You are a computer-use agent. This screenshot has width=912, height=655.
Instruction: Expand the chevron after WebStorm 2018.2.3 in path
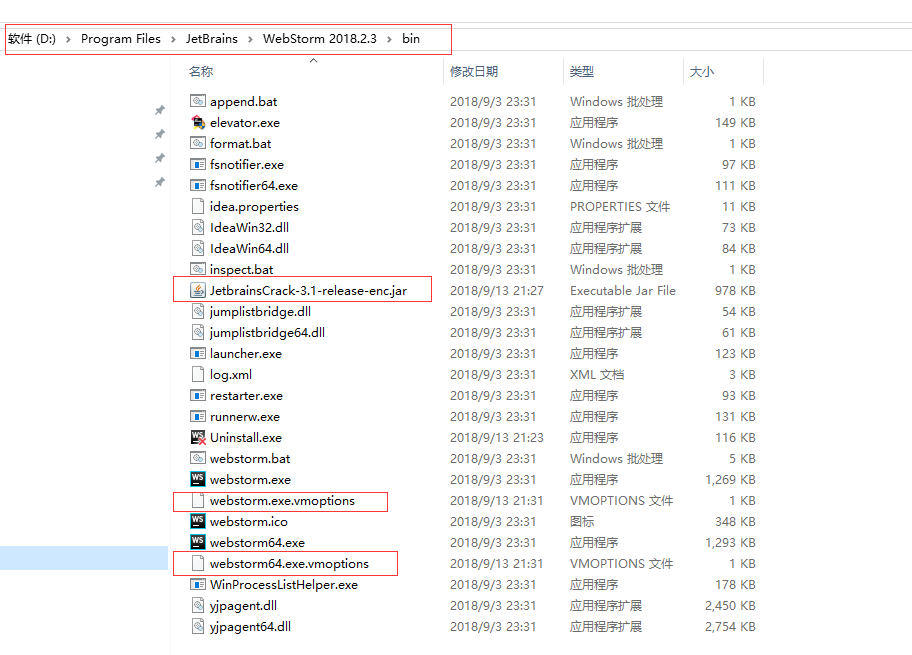pos(389,39)
